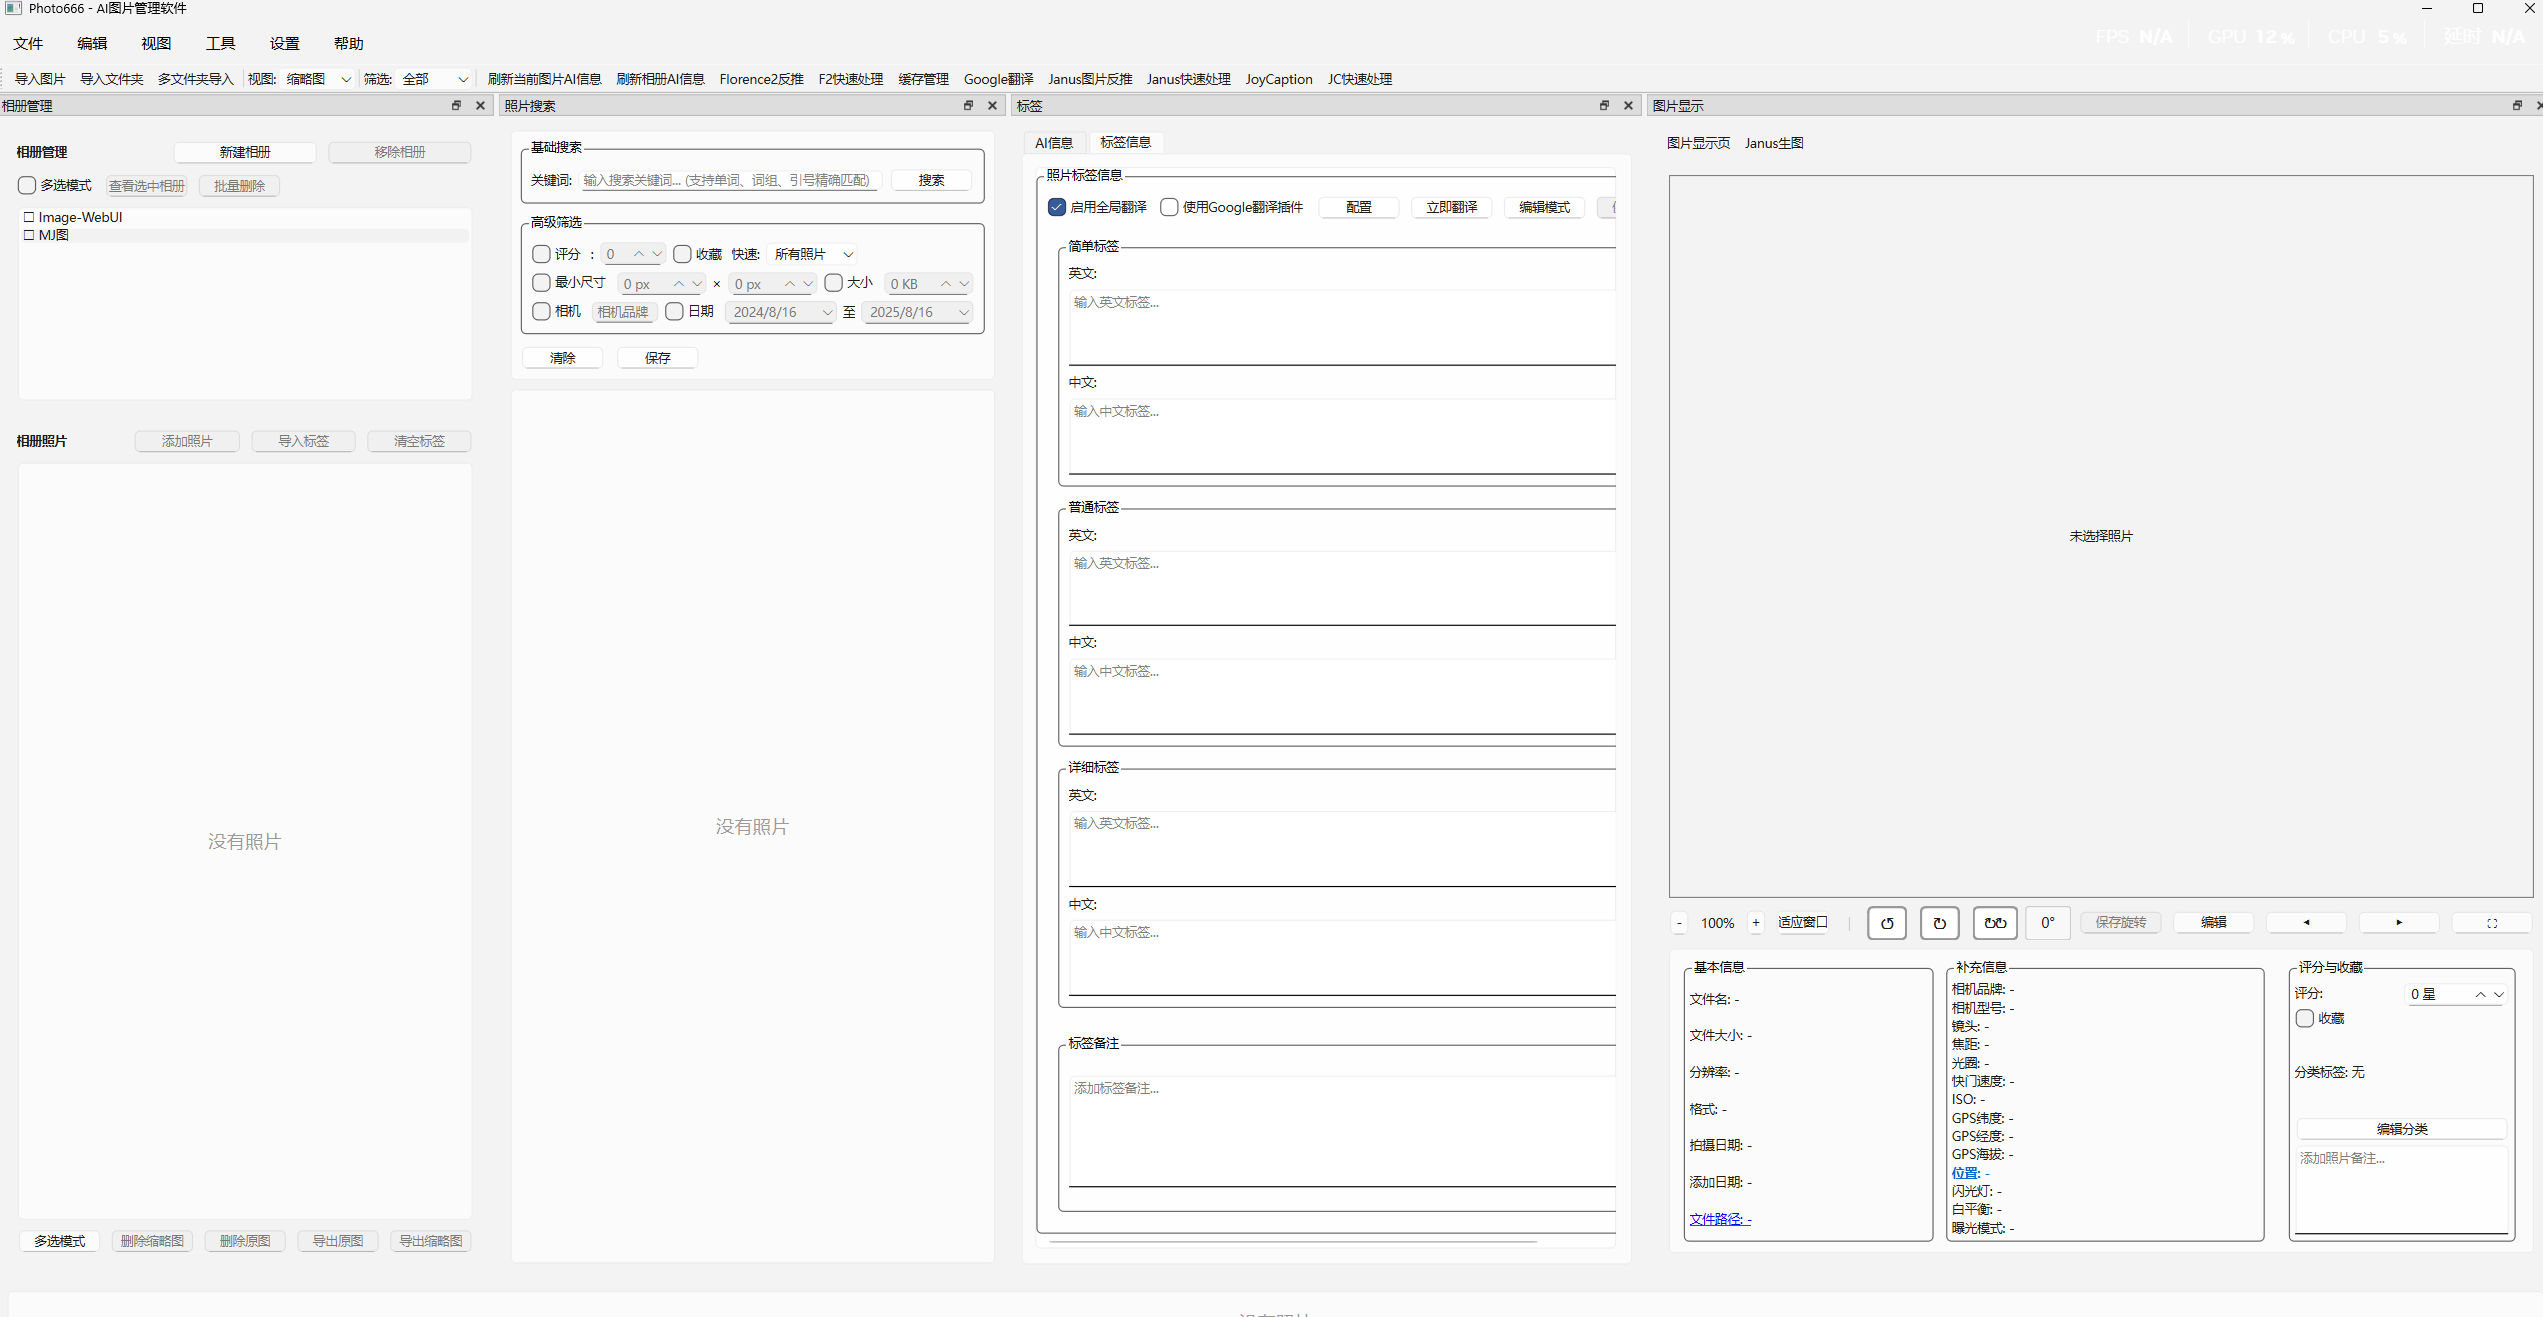The image size is (2543, 1317).
Task: Switch to the AI信息 tab
Action: [x=1054, y=142]
